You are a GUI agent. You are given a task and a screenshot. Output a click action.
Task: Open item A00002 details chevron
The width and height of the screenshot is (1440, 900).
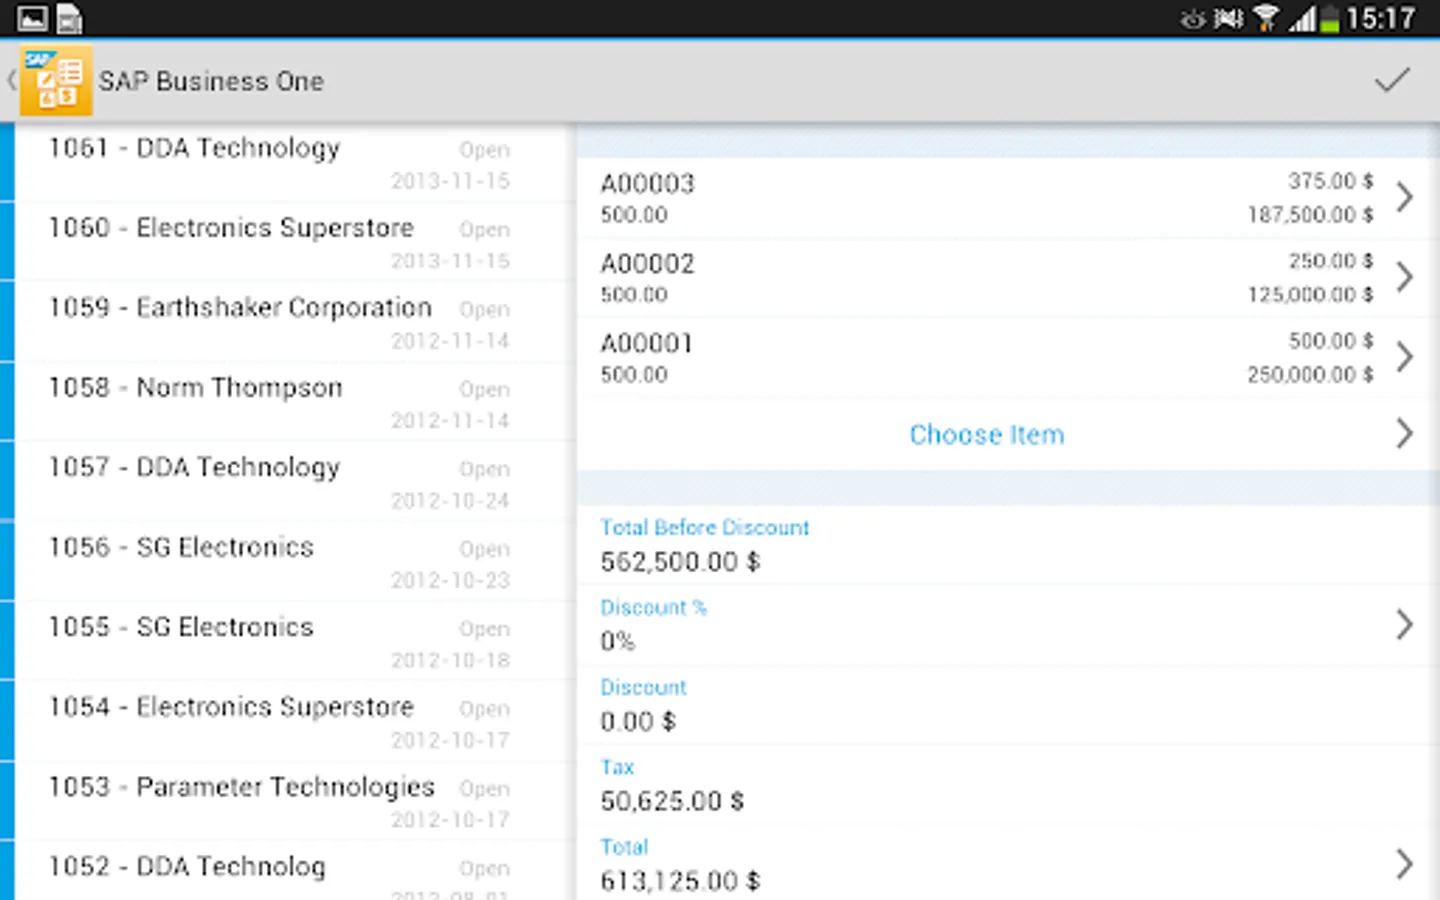(x=1404, y=277)
